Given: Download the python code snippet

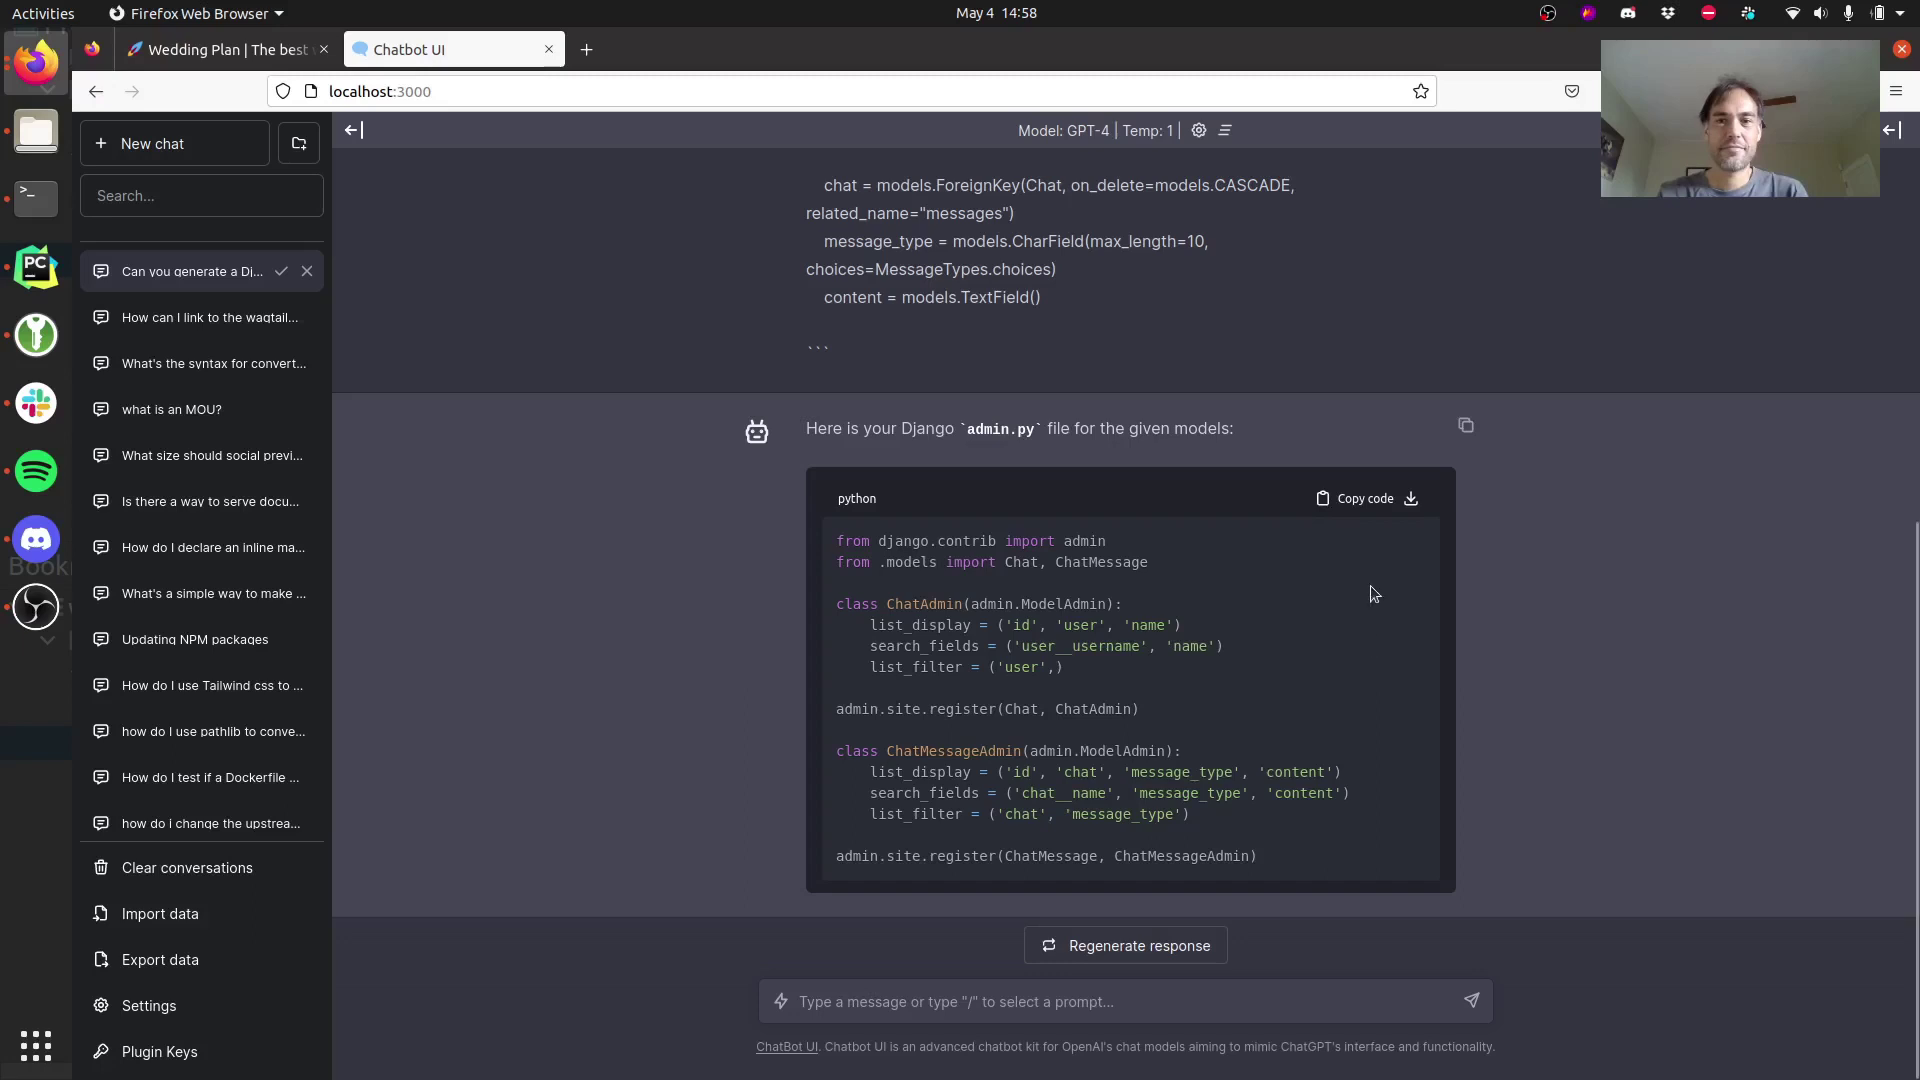Looking at the screenshot, I should pos(1411,499).
